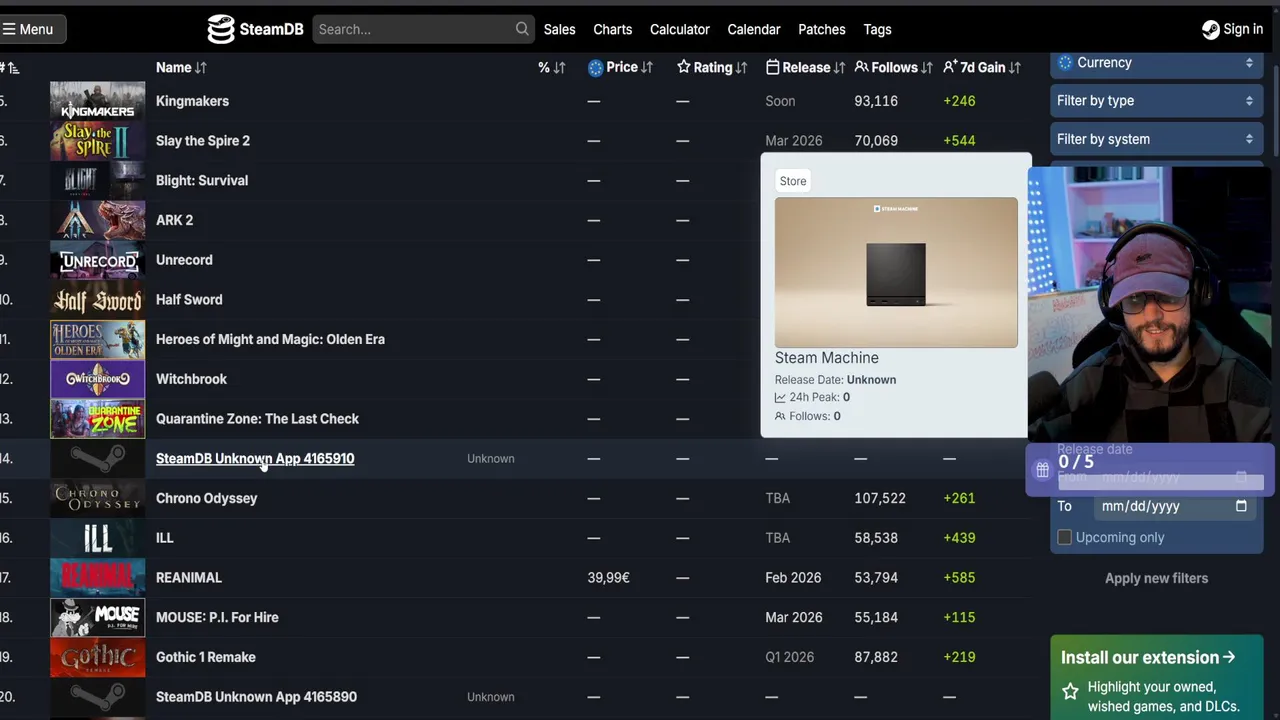Click the Blight: Survival thumbnail
Screen dimensions: 1280x720
[97, 180]
